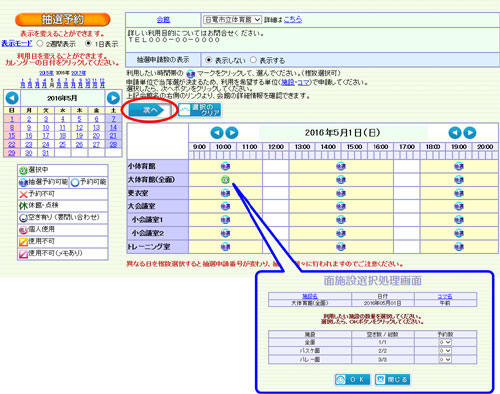Viewport: 500px width, 394px height.
Task: Click the 表示モード link
Action: (x=17, y=43)
